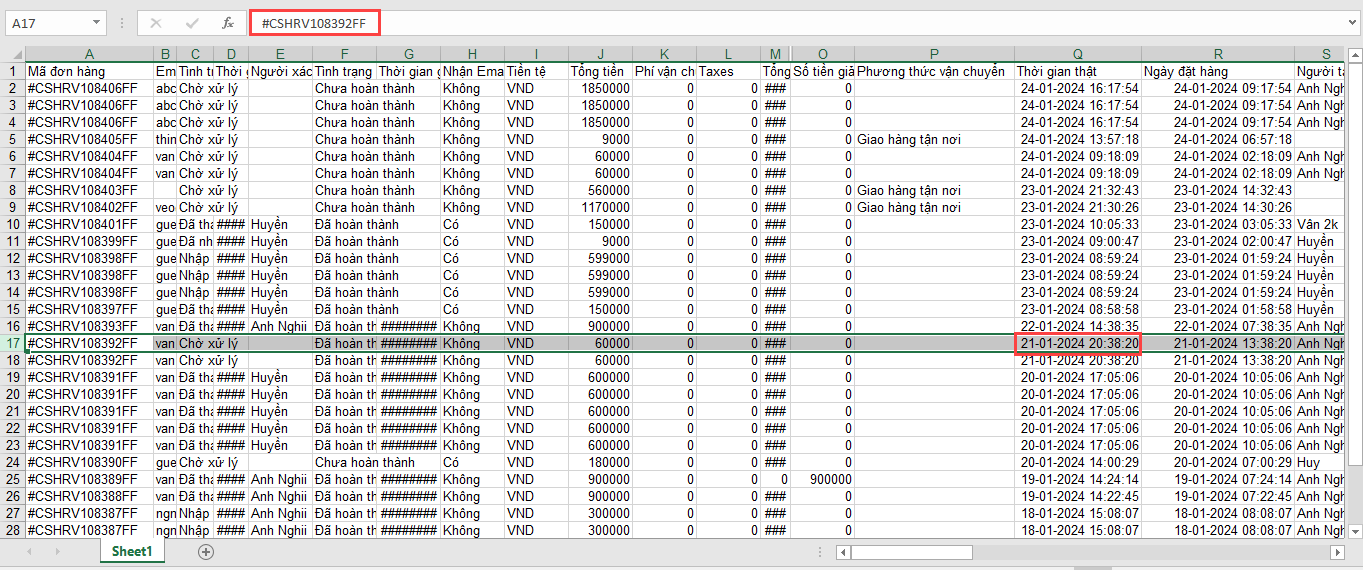The width and height of the screenshot is (1363, 570).
Task: Click next sheet navigation arrow
Action: point(59,551)
